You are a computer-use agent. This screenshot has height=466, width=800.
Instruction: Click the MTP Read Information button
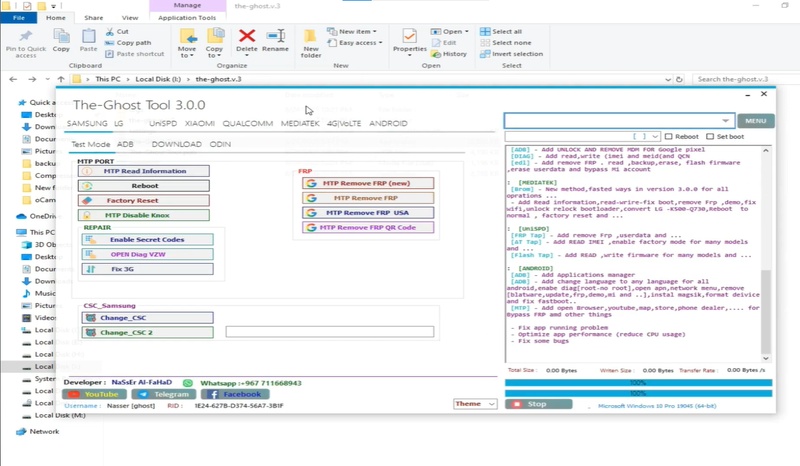(145, 171)
